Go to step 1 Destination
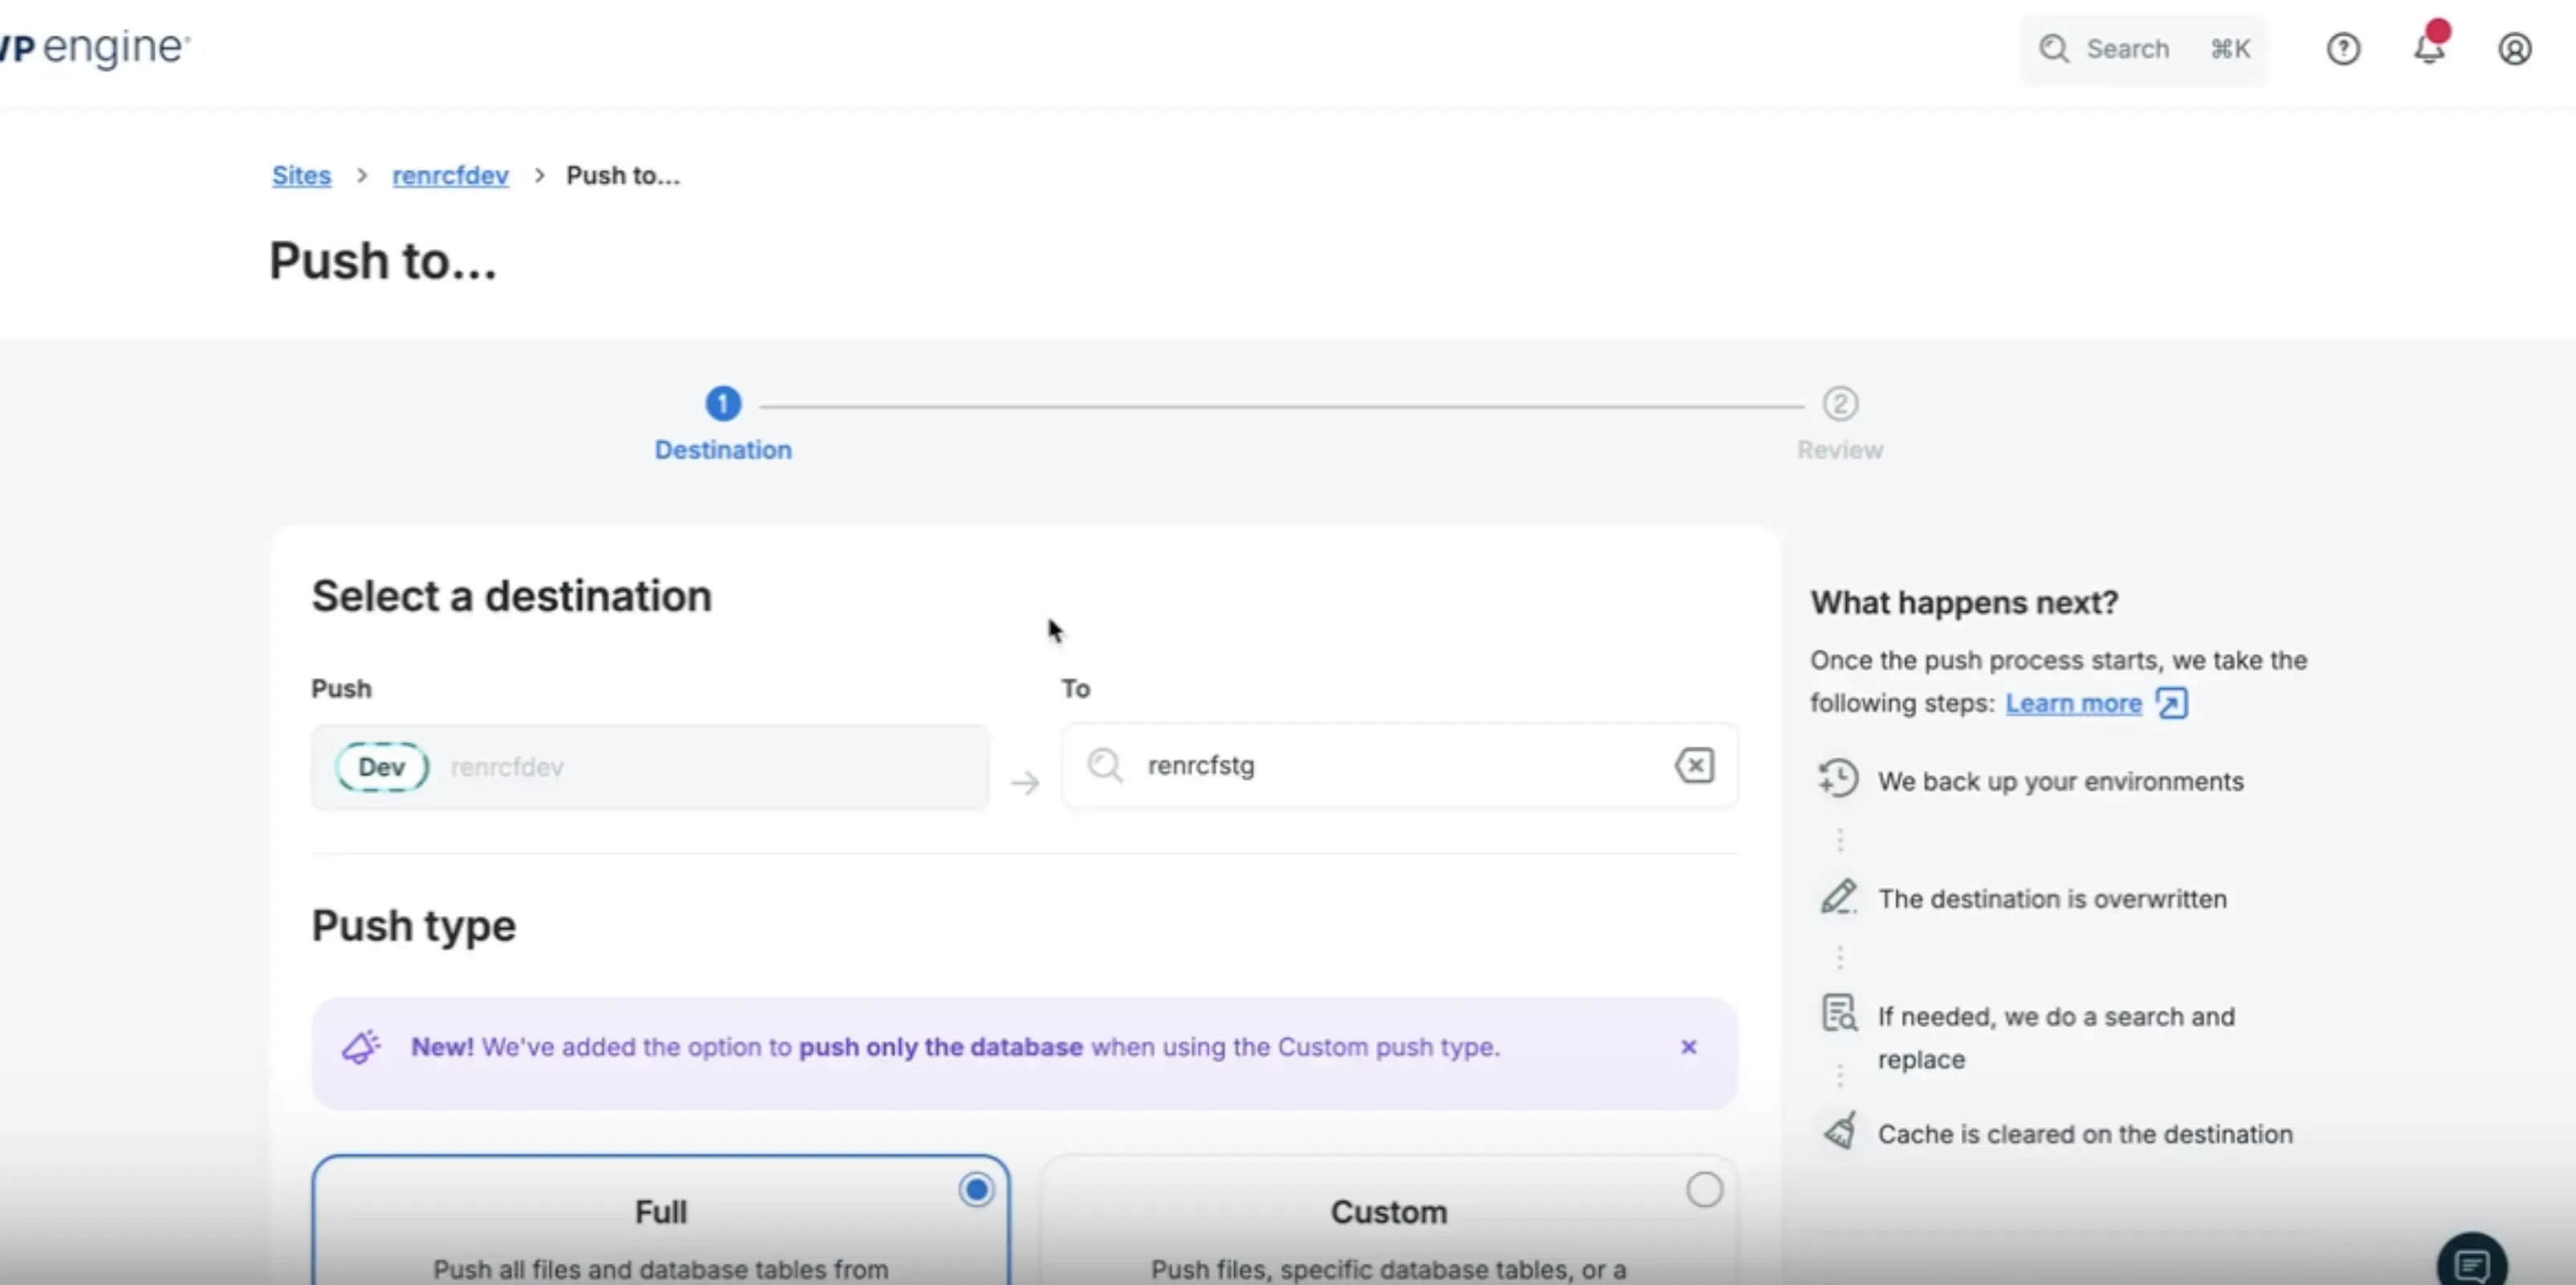Screen dimensions: 2576x1285 point(723,404)
